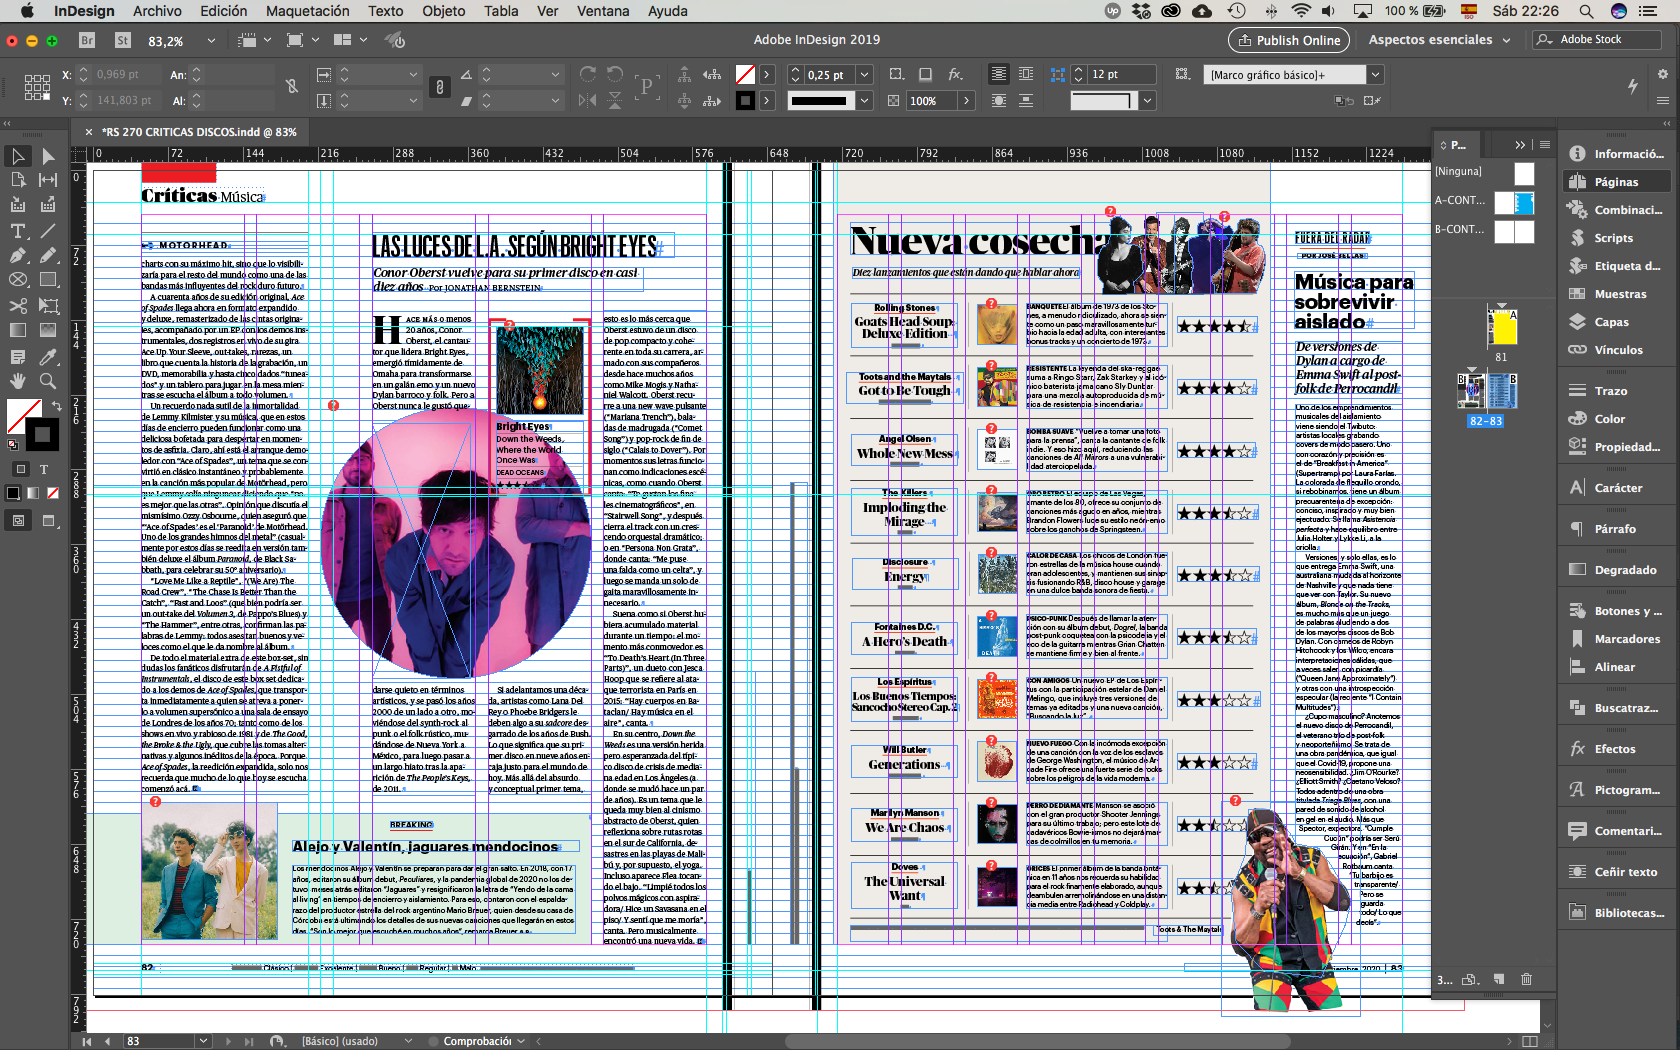This screenshot has width=1680, height=1050.
Task: Open the Texto menu
Action: point(385,11)
